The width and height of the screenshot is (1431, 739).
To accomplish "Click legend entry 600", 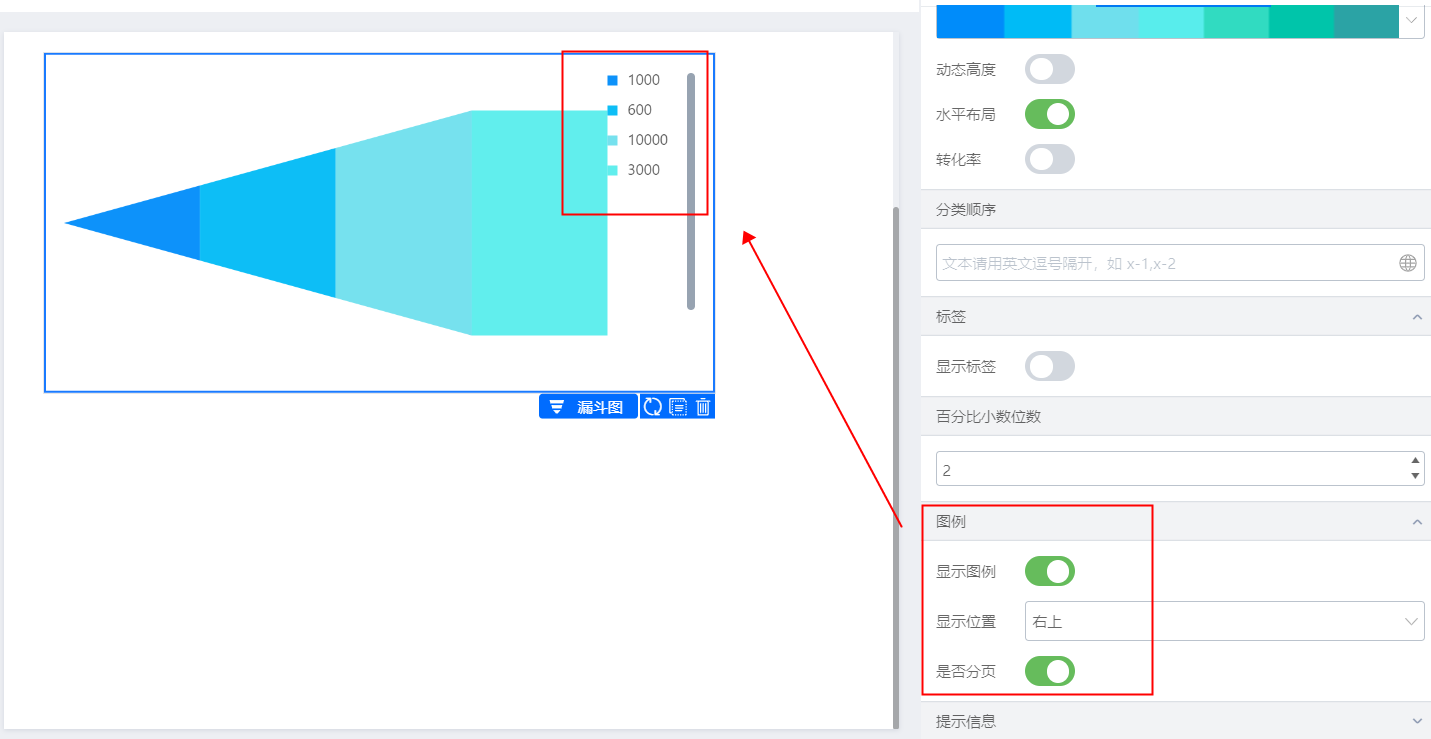I will click(x=629, y=110).
